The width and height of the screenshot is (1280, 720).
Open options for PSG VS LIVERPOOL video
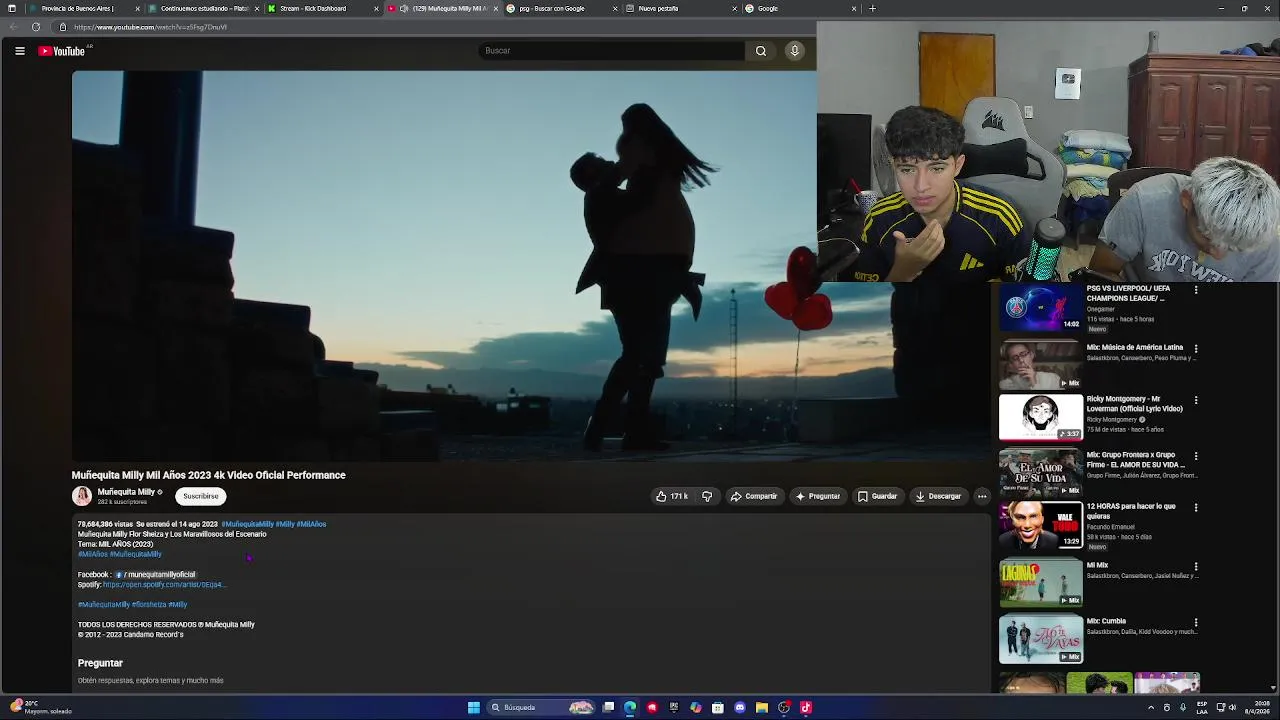click(x=1196, y=290)
